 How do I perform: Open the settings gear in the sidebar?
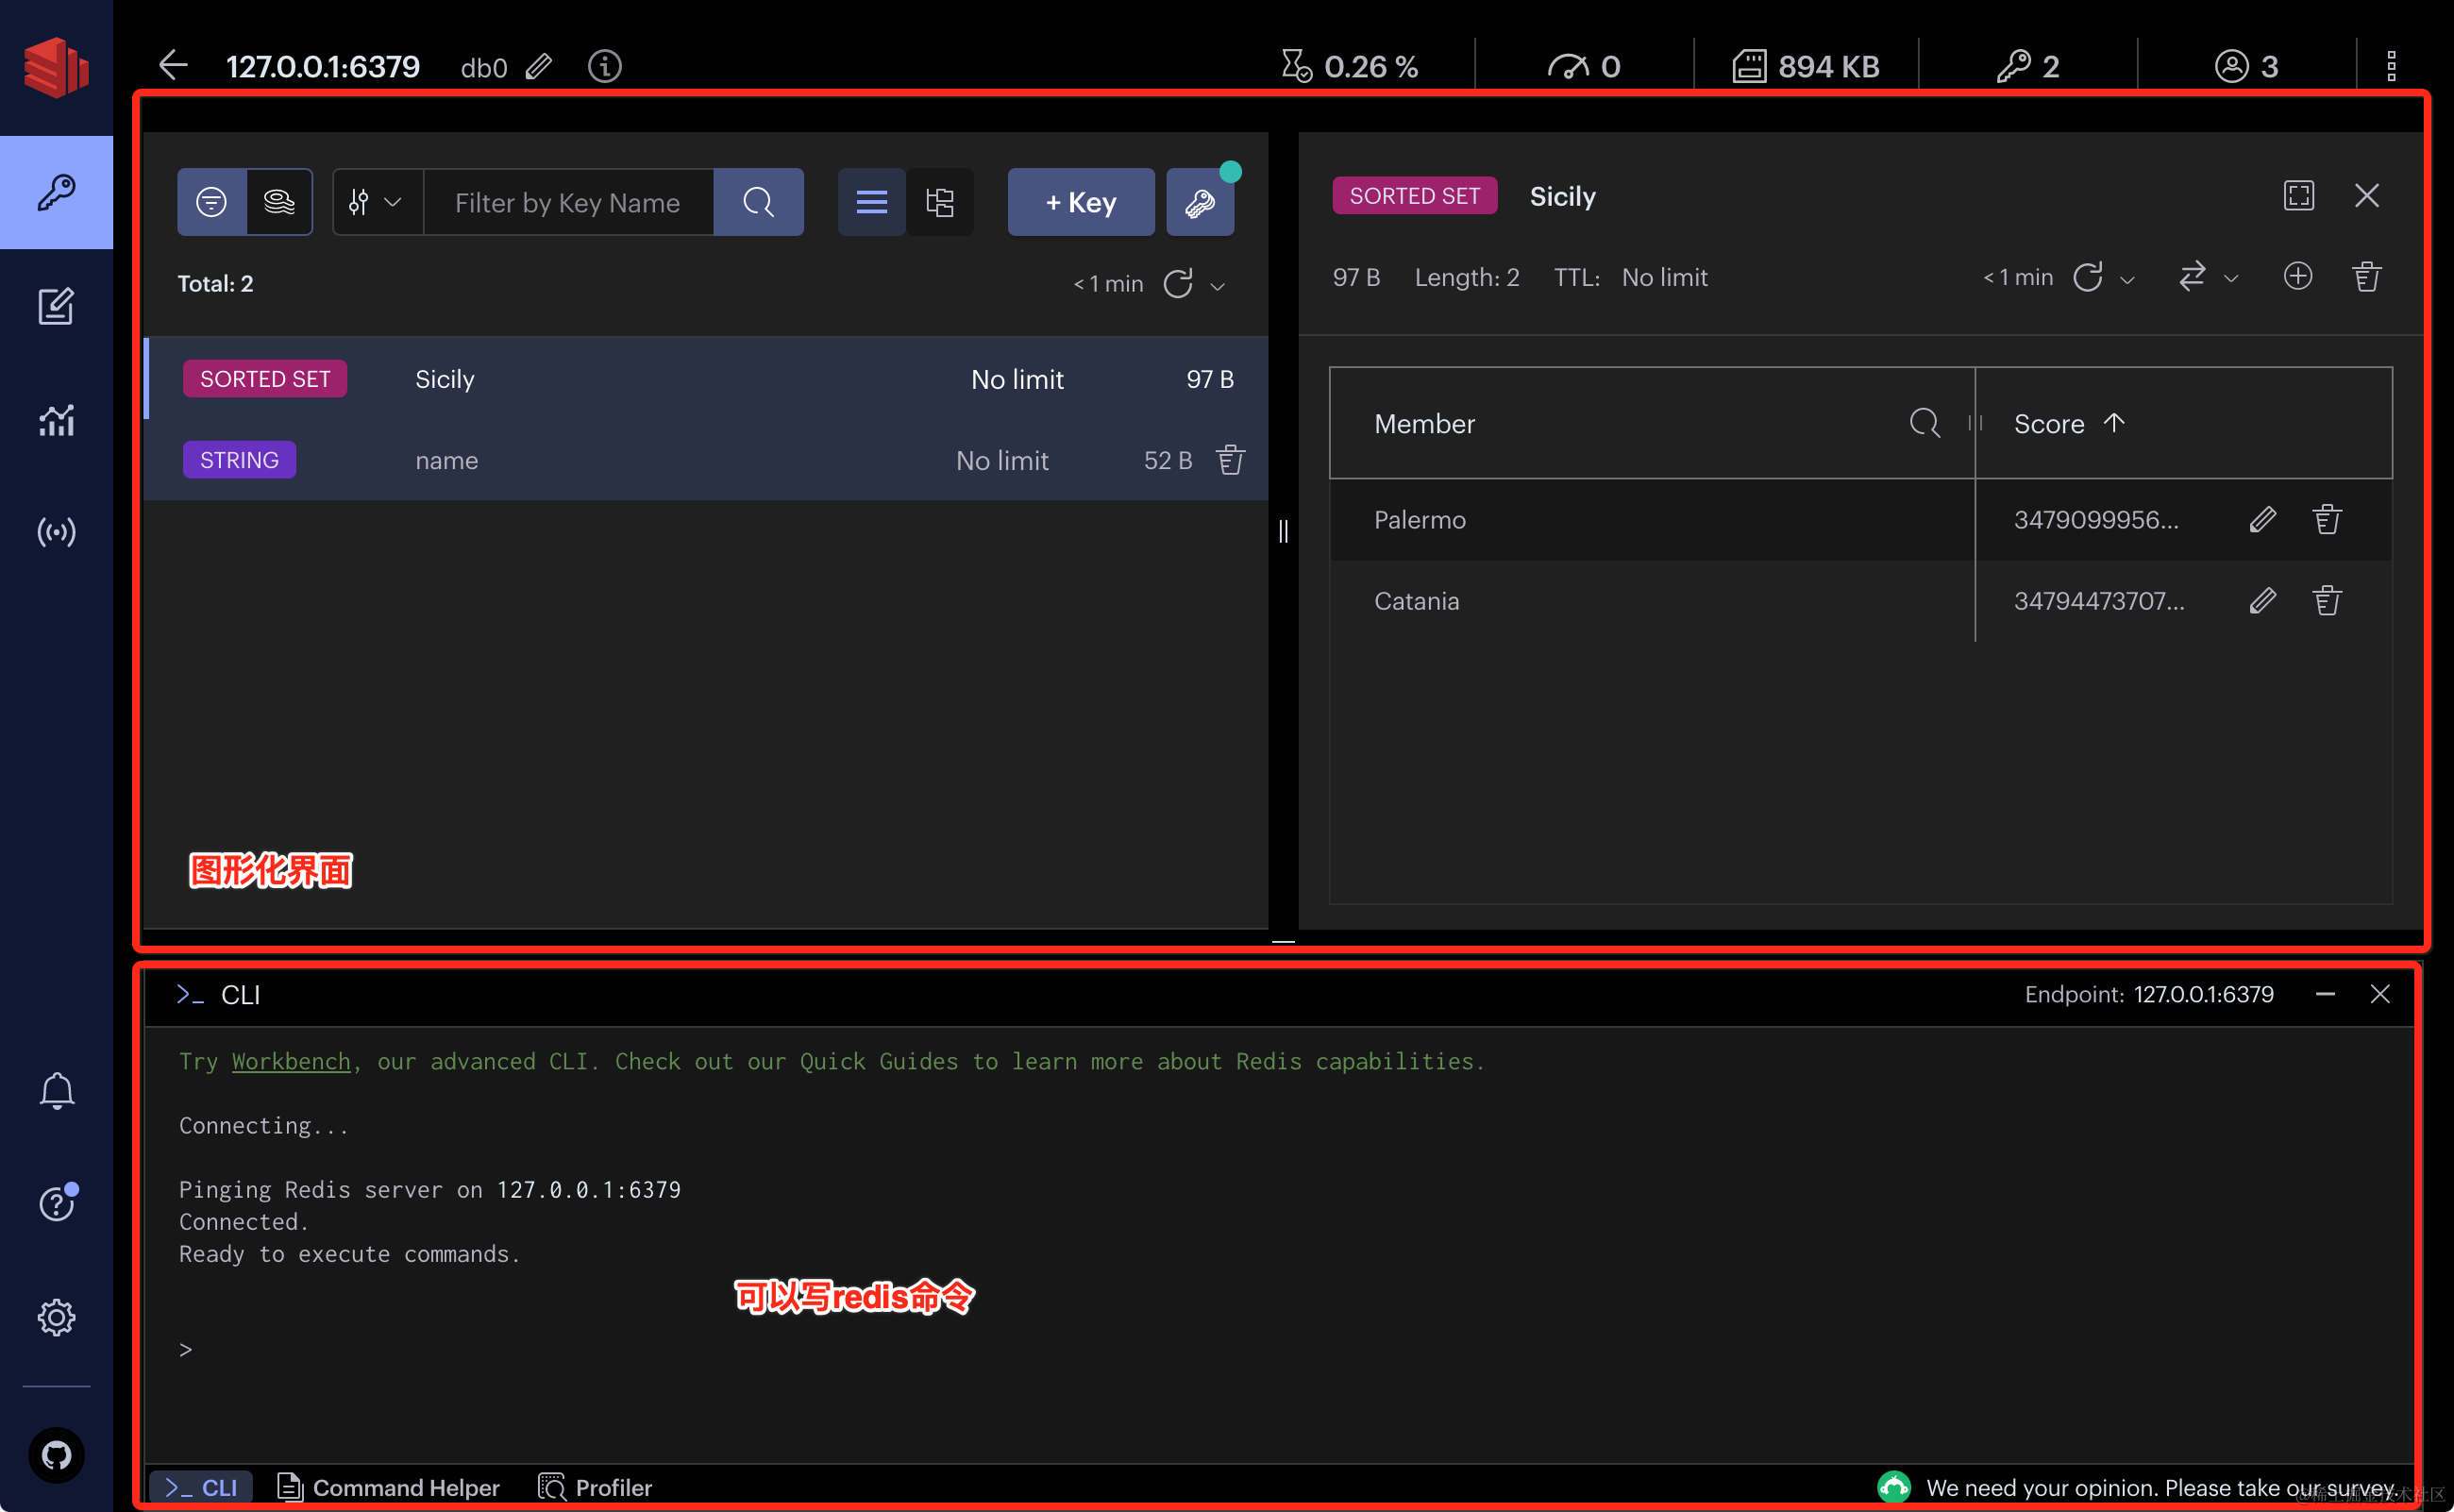coord(56,1317)
